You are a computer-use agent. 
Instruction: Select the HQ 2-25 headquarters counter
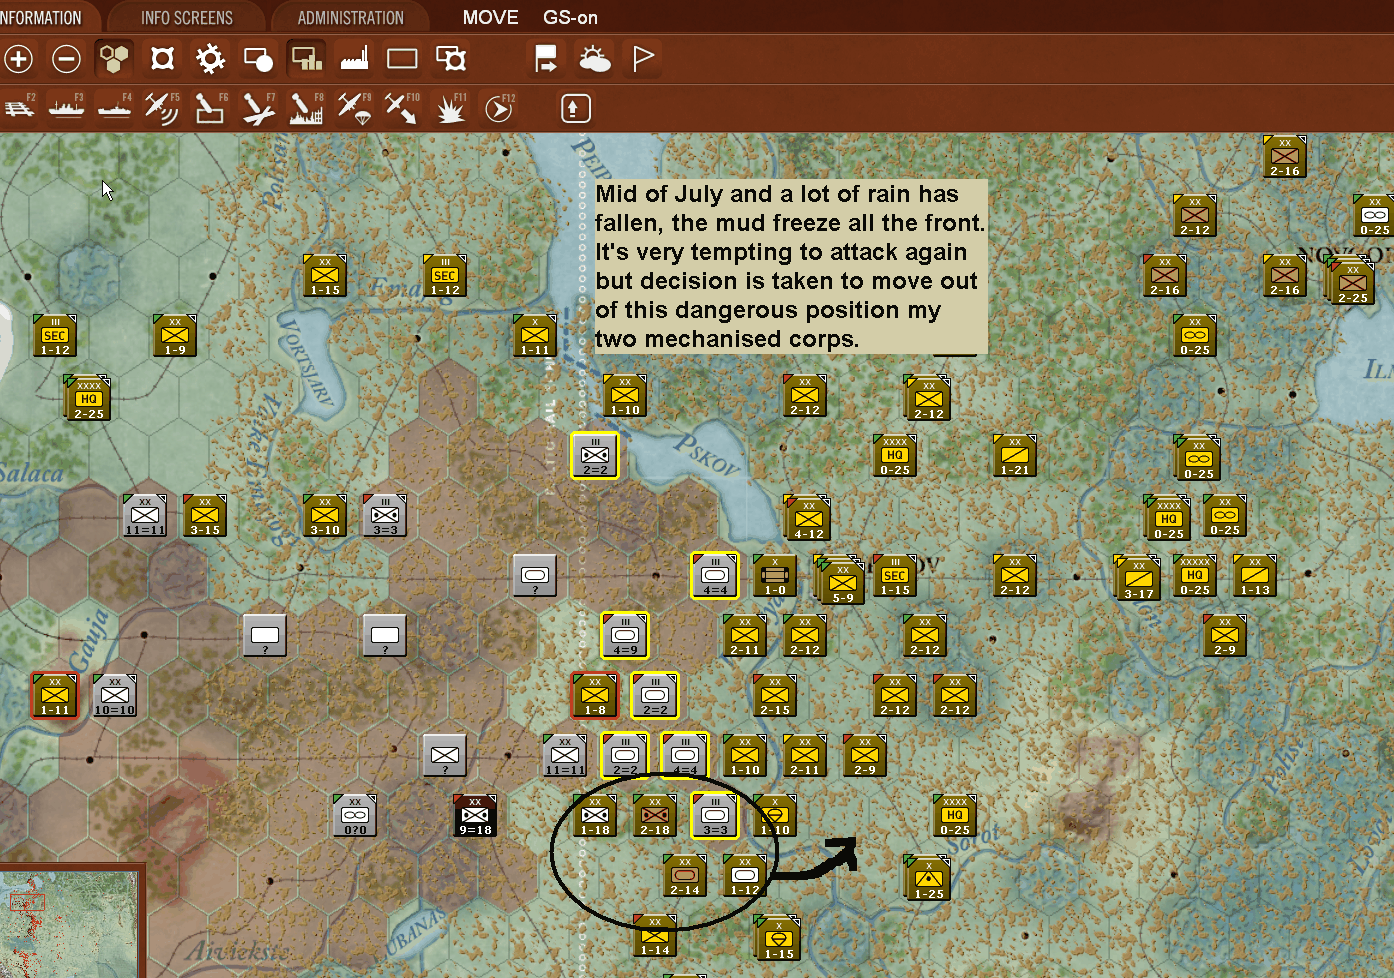point(88,398)
